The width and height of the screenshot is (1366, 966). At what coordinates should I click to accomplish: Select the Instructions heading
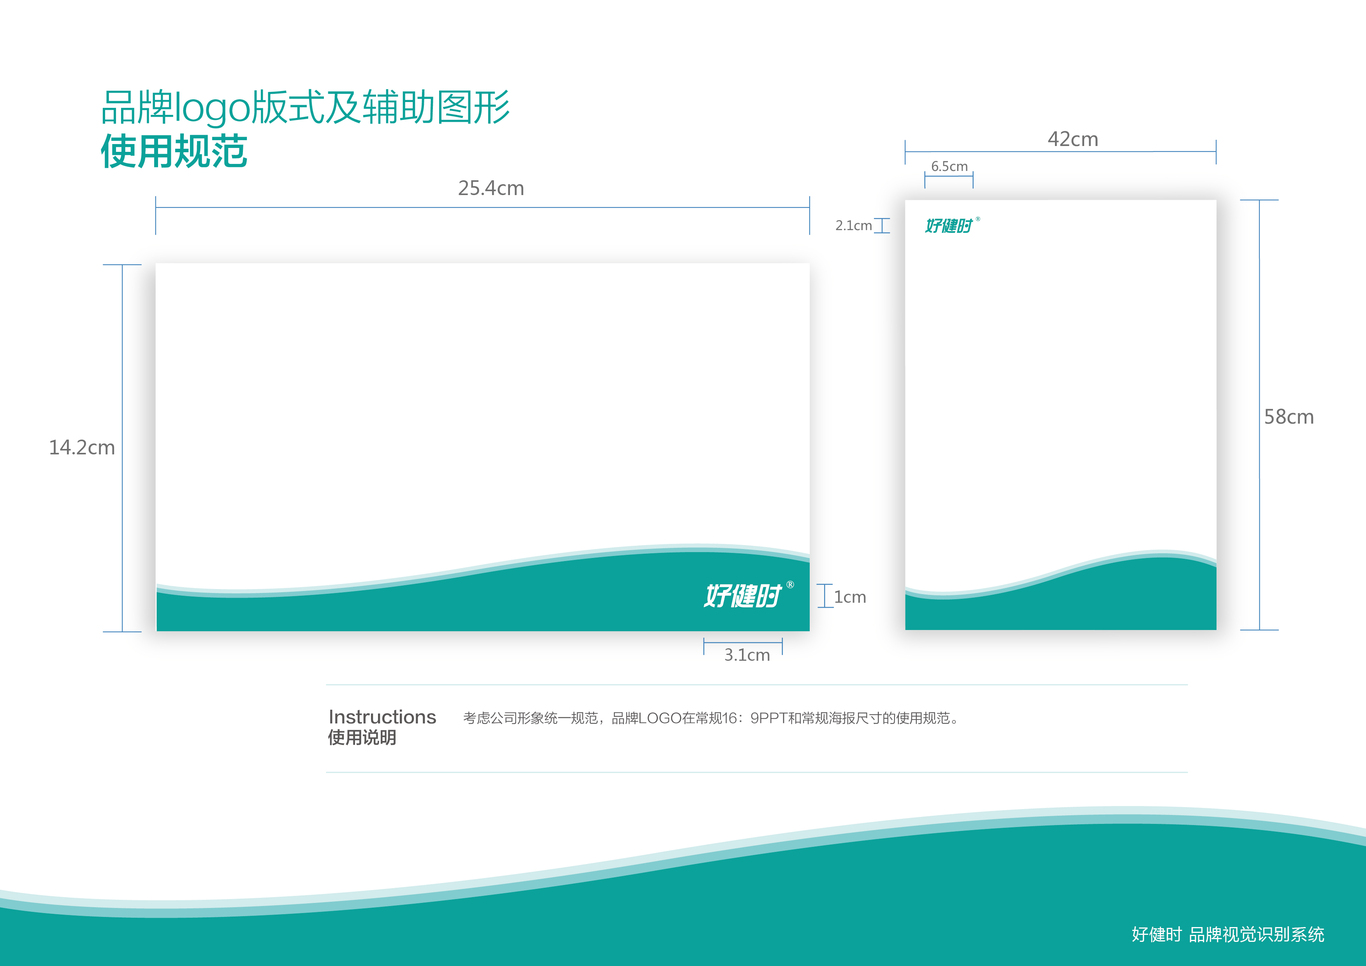pos(382,717)
